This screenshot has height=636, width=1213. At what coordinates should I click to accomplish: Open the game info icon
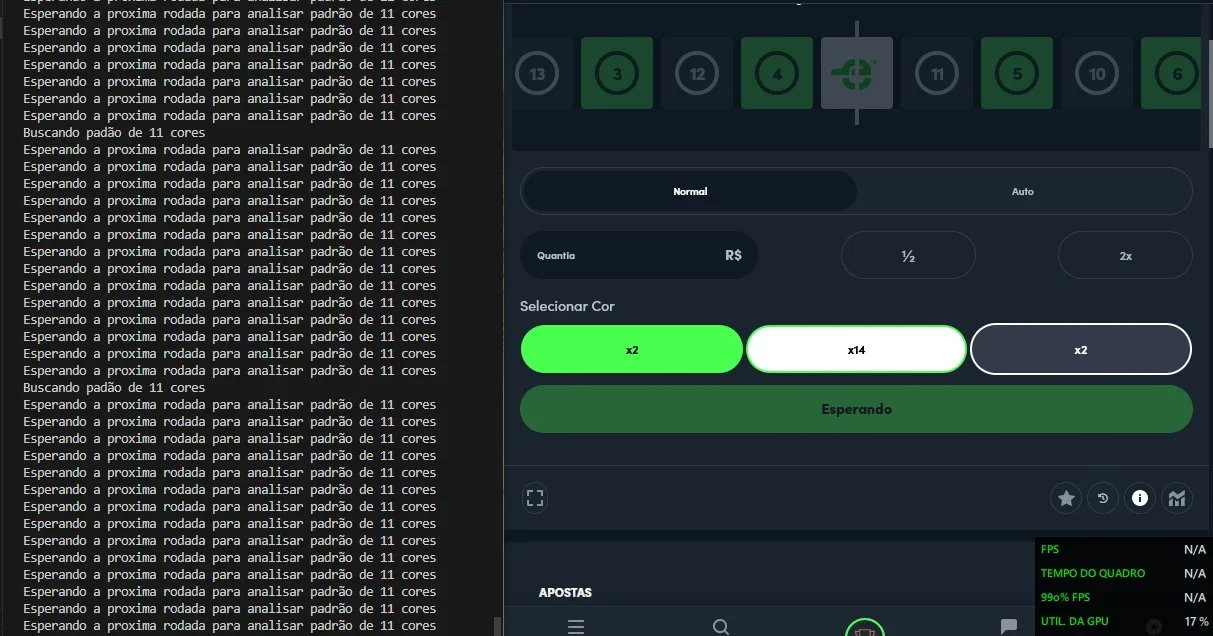pos(1140,497)
